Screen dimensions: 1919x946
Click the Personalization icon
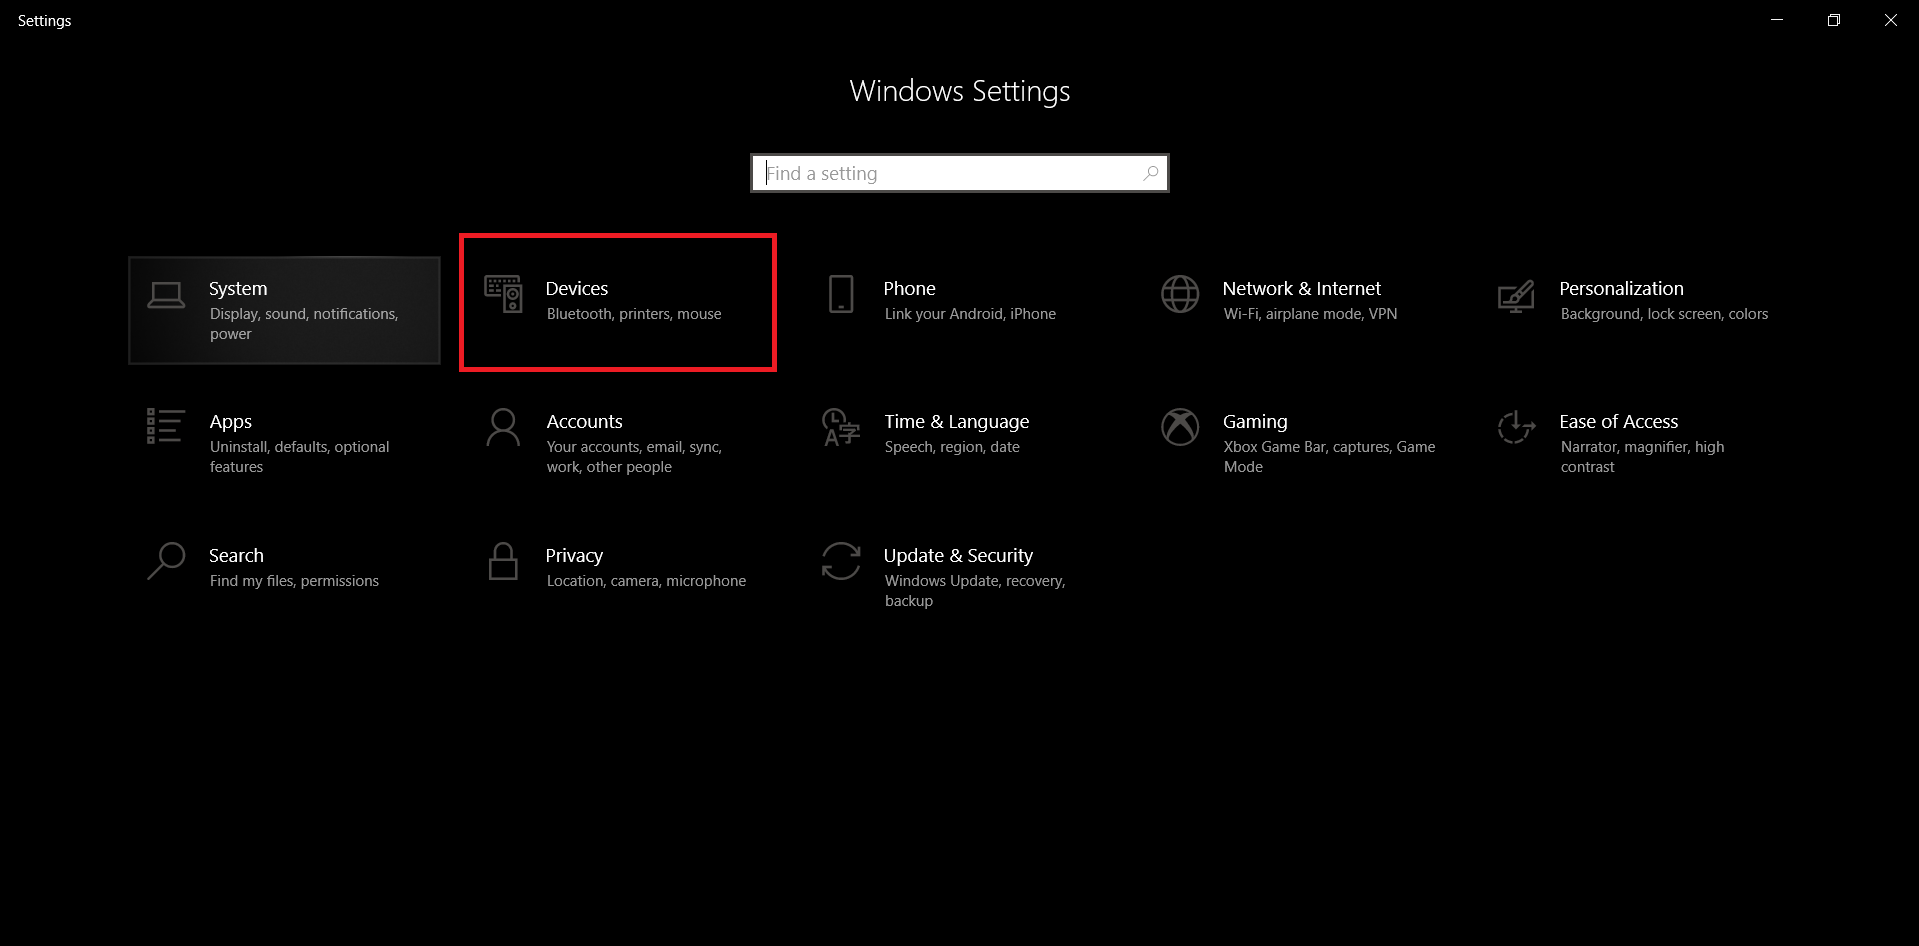(1516, 296)
